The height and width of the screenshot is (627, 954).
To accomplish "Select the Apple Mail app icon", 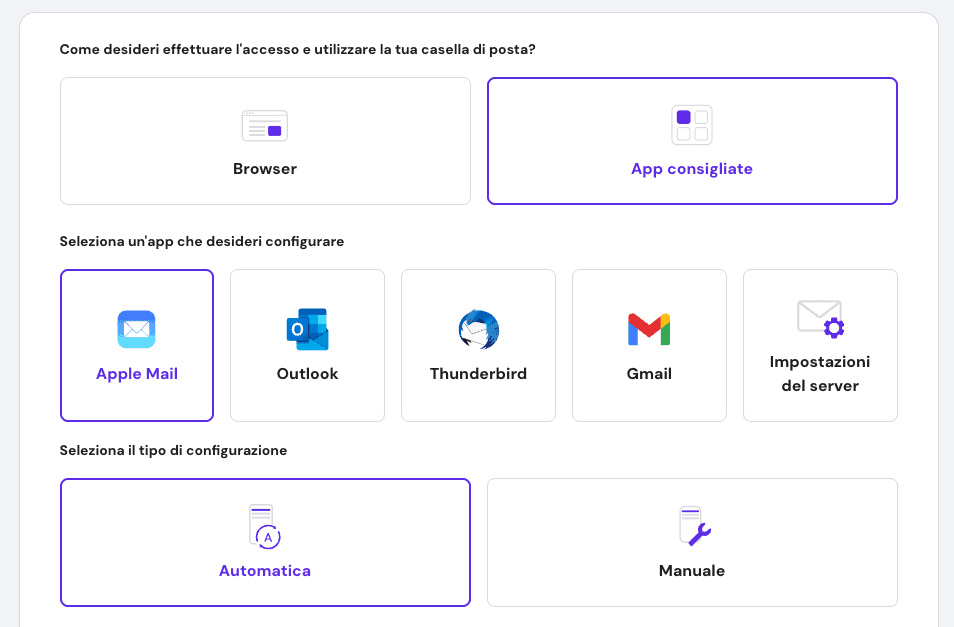I will (137, 329).
